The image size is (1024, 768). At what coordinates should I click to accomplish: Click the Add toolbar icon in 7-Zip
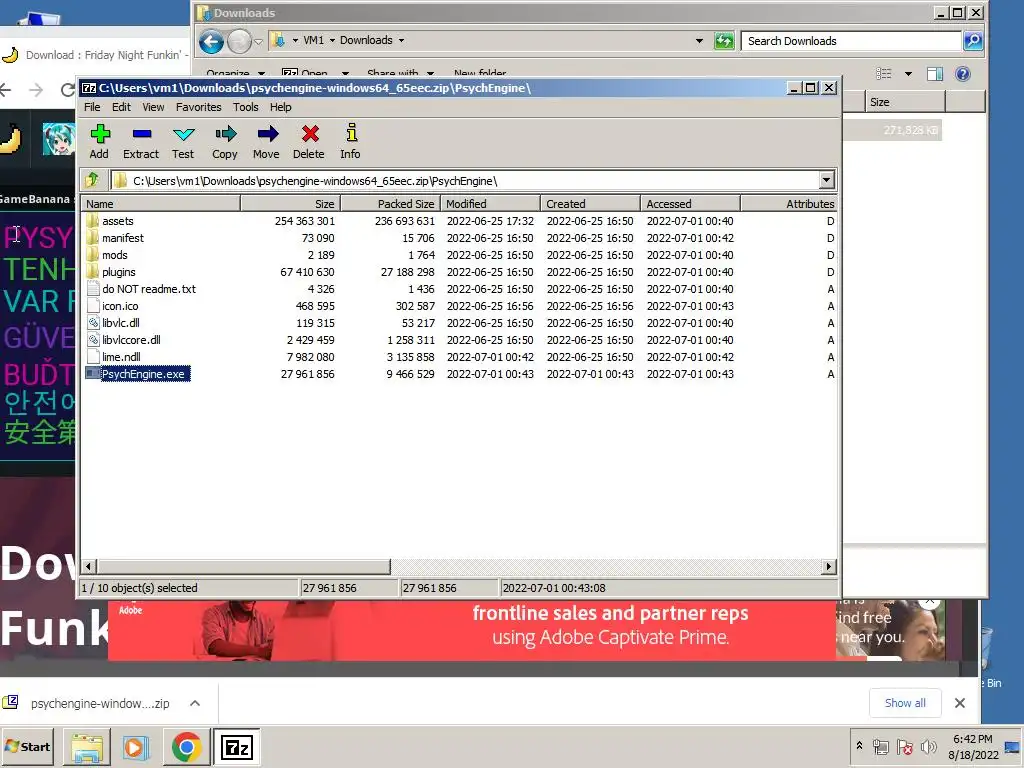tap(100, 141)
